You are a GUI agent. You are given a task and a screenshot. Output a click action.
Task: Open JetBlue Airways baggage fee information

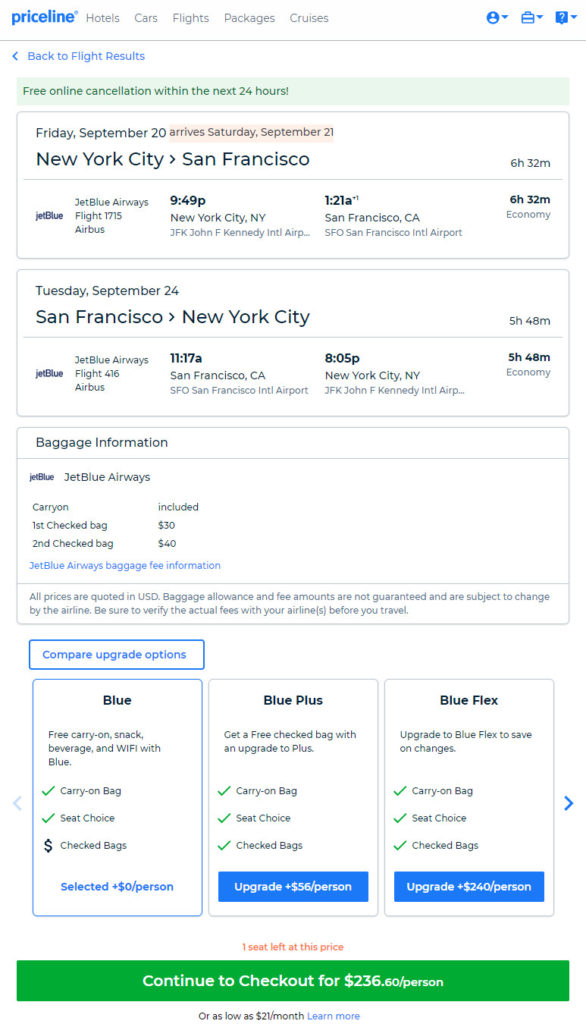(x=125, y=566)
